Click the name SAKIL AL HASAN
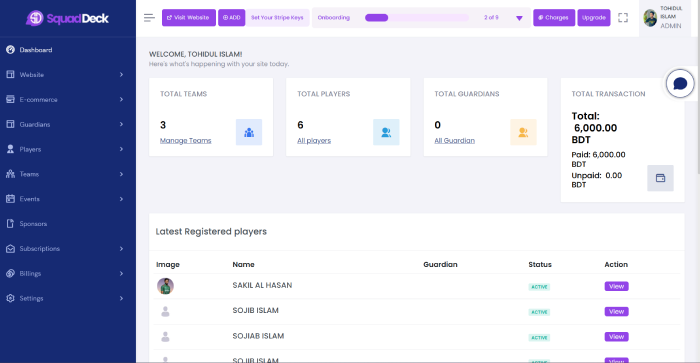 (x=262, y=285)
